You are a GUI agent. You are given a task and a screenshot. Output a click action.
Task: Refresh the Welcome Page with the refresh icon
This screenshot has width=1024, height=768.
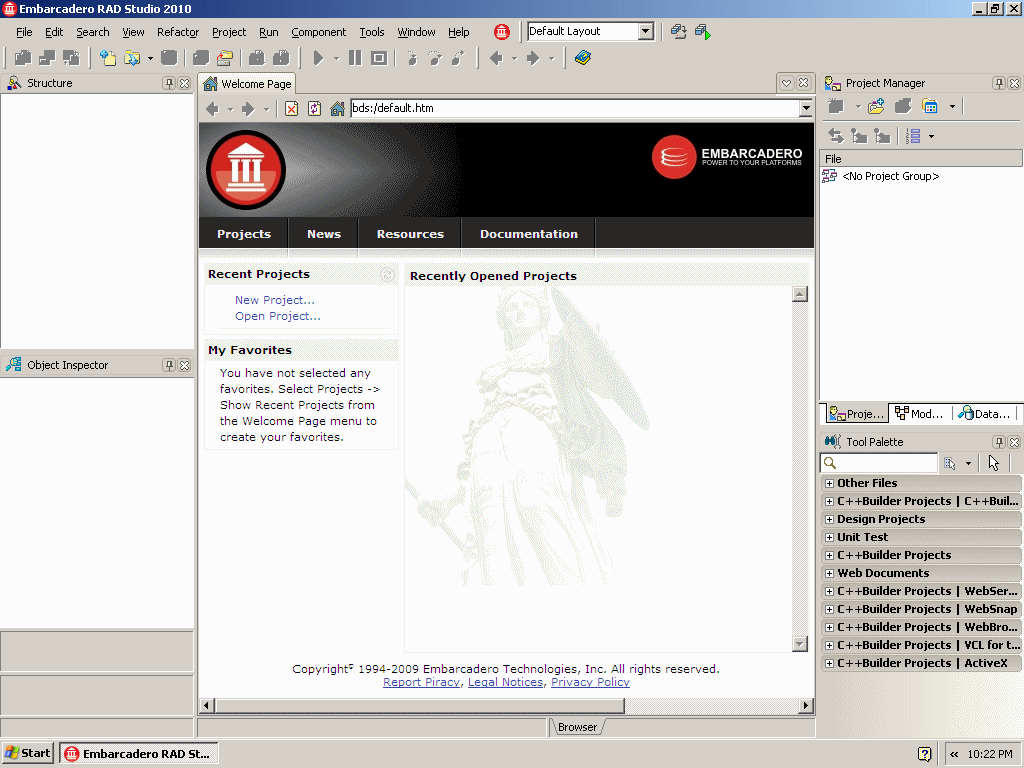click(312, 107)
